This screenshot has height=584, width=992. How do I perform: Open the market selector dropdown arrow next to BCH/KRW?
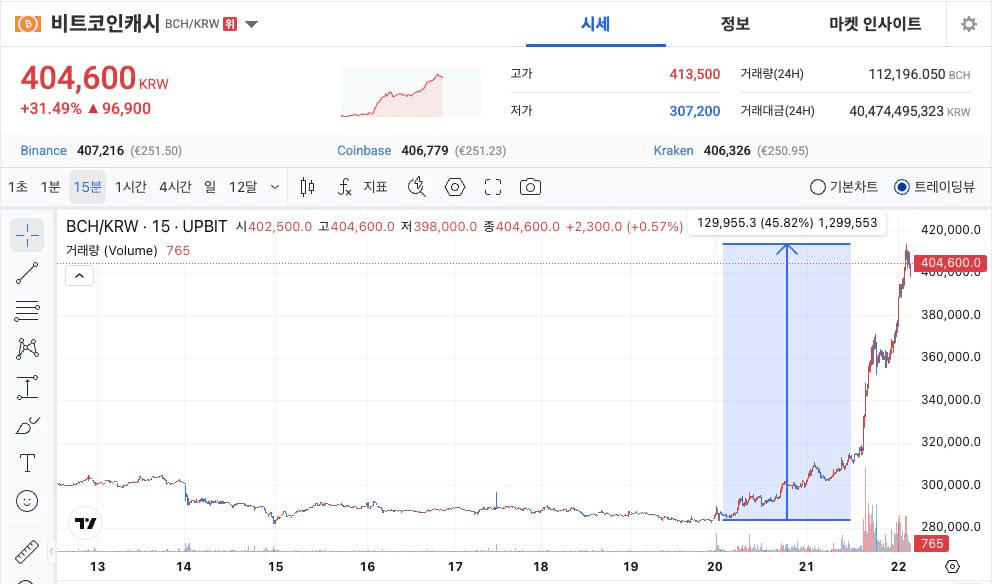[x=251, y=25]
